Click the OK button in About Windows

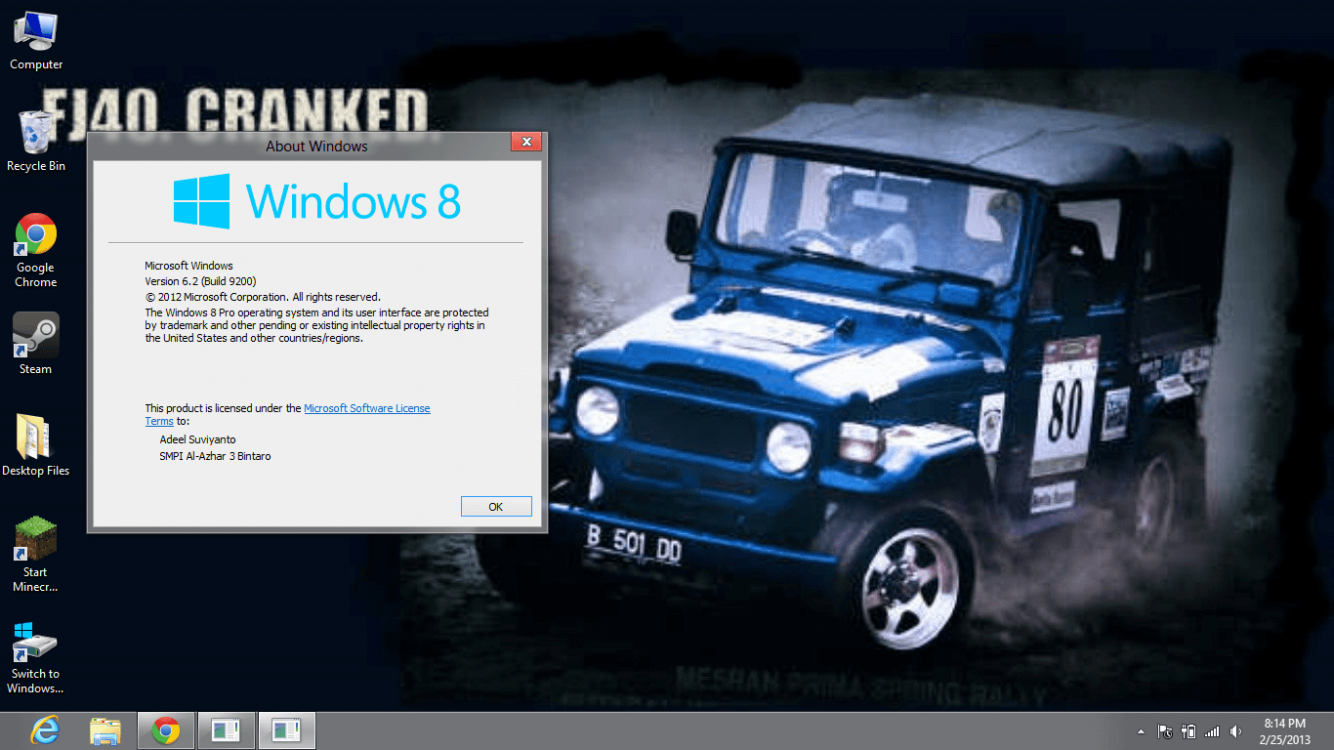[496, 507]
